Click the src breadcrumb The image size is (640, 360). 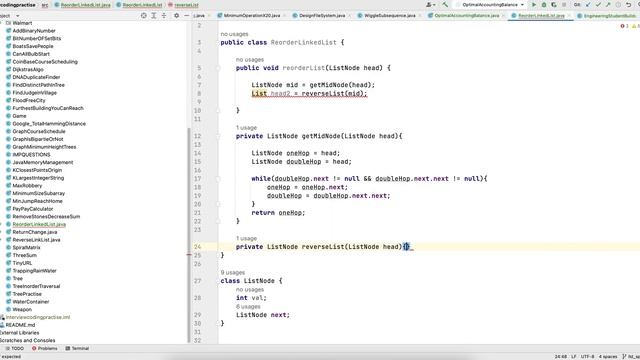45,5
